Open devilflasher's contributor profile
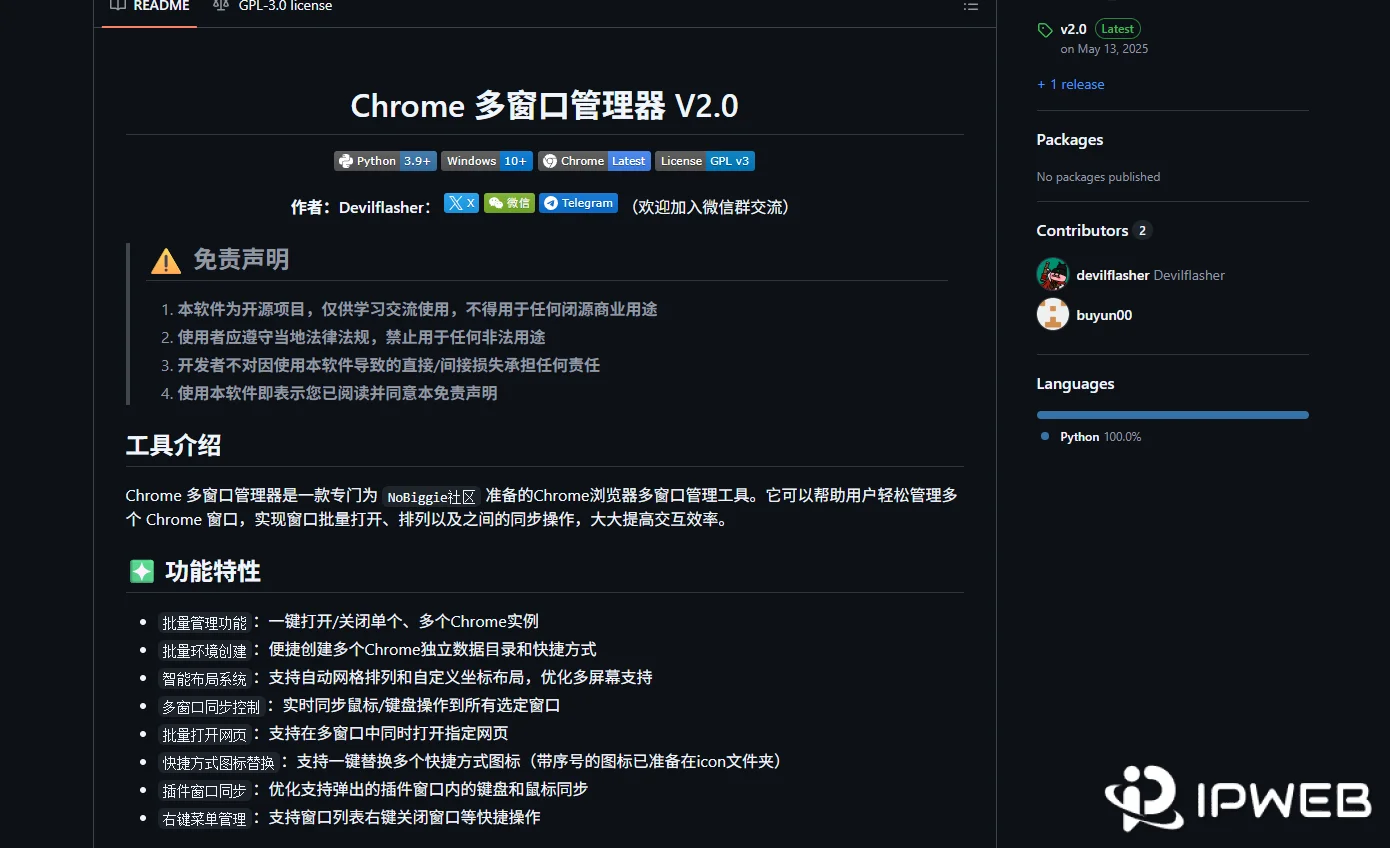Screen dimensions: 1390x848 (1111, 275)
